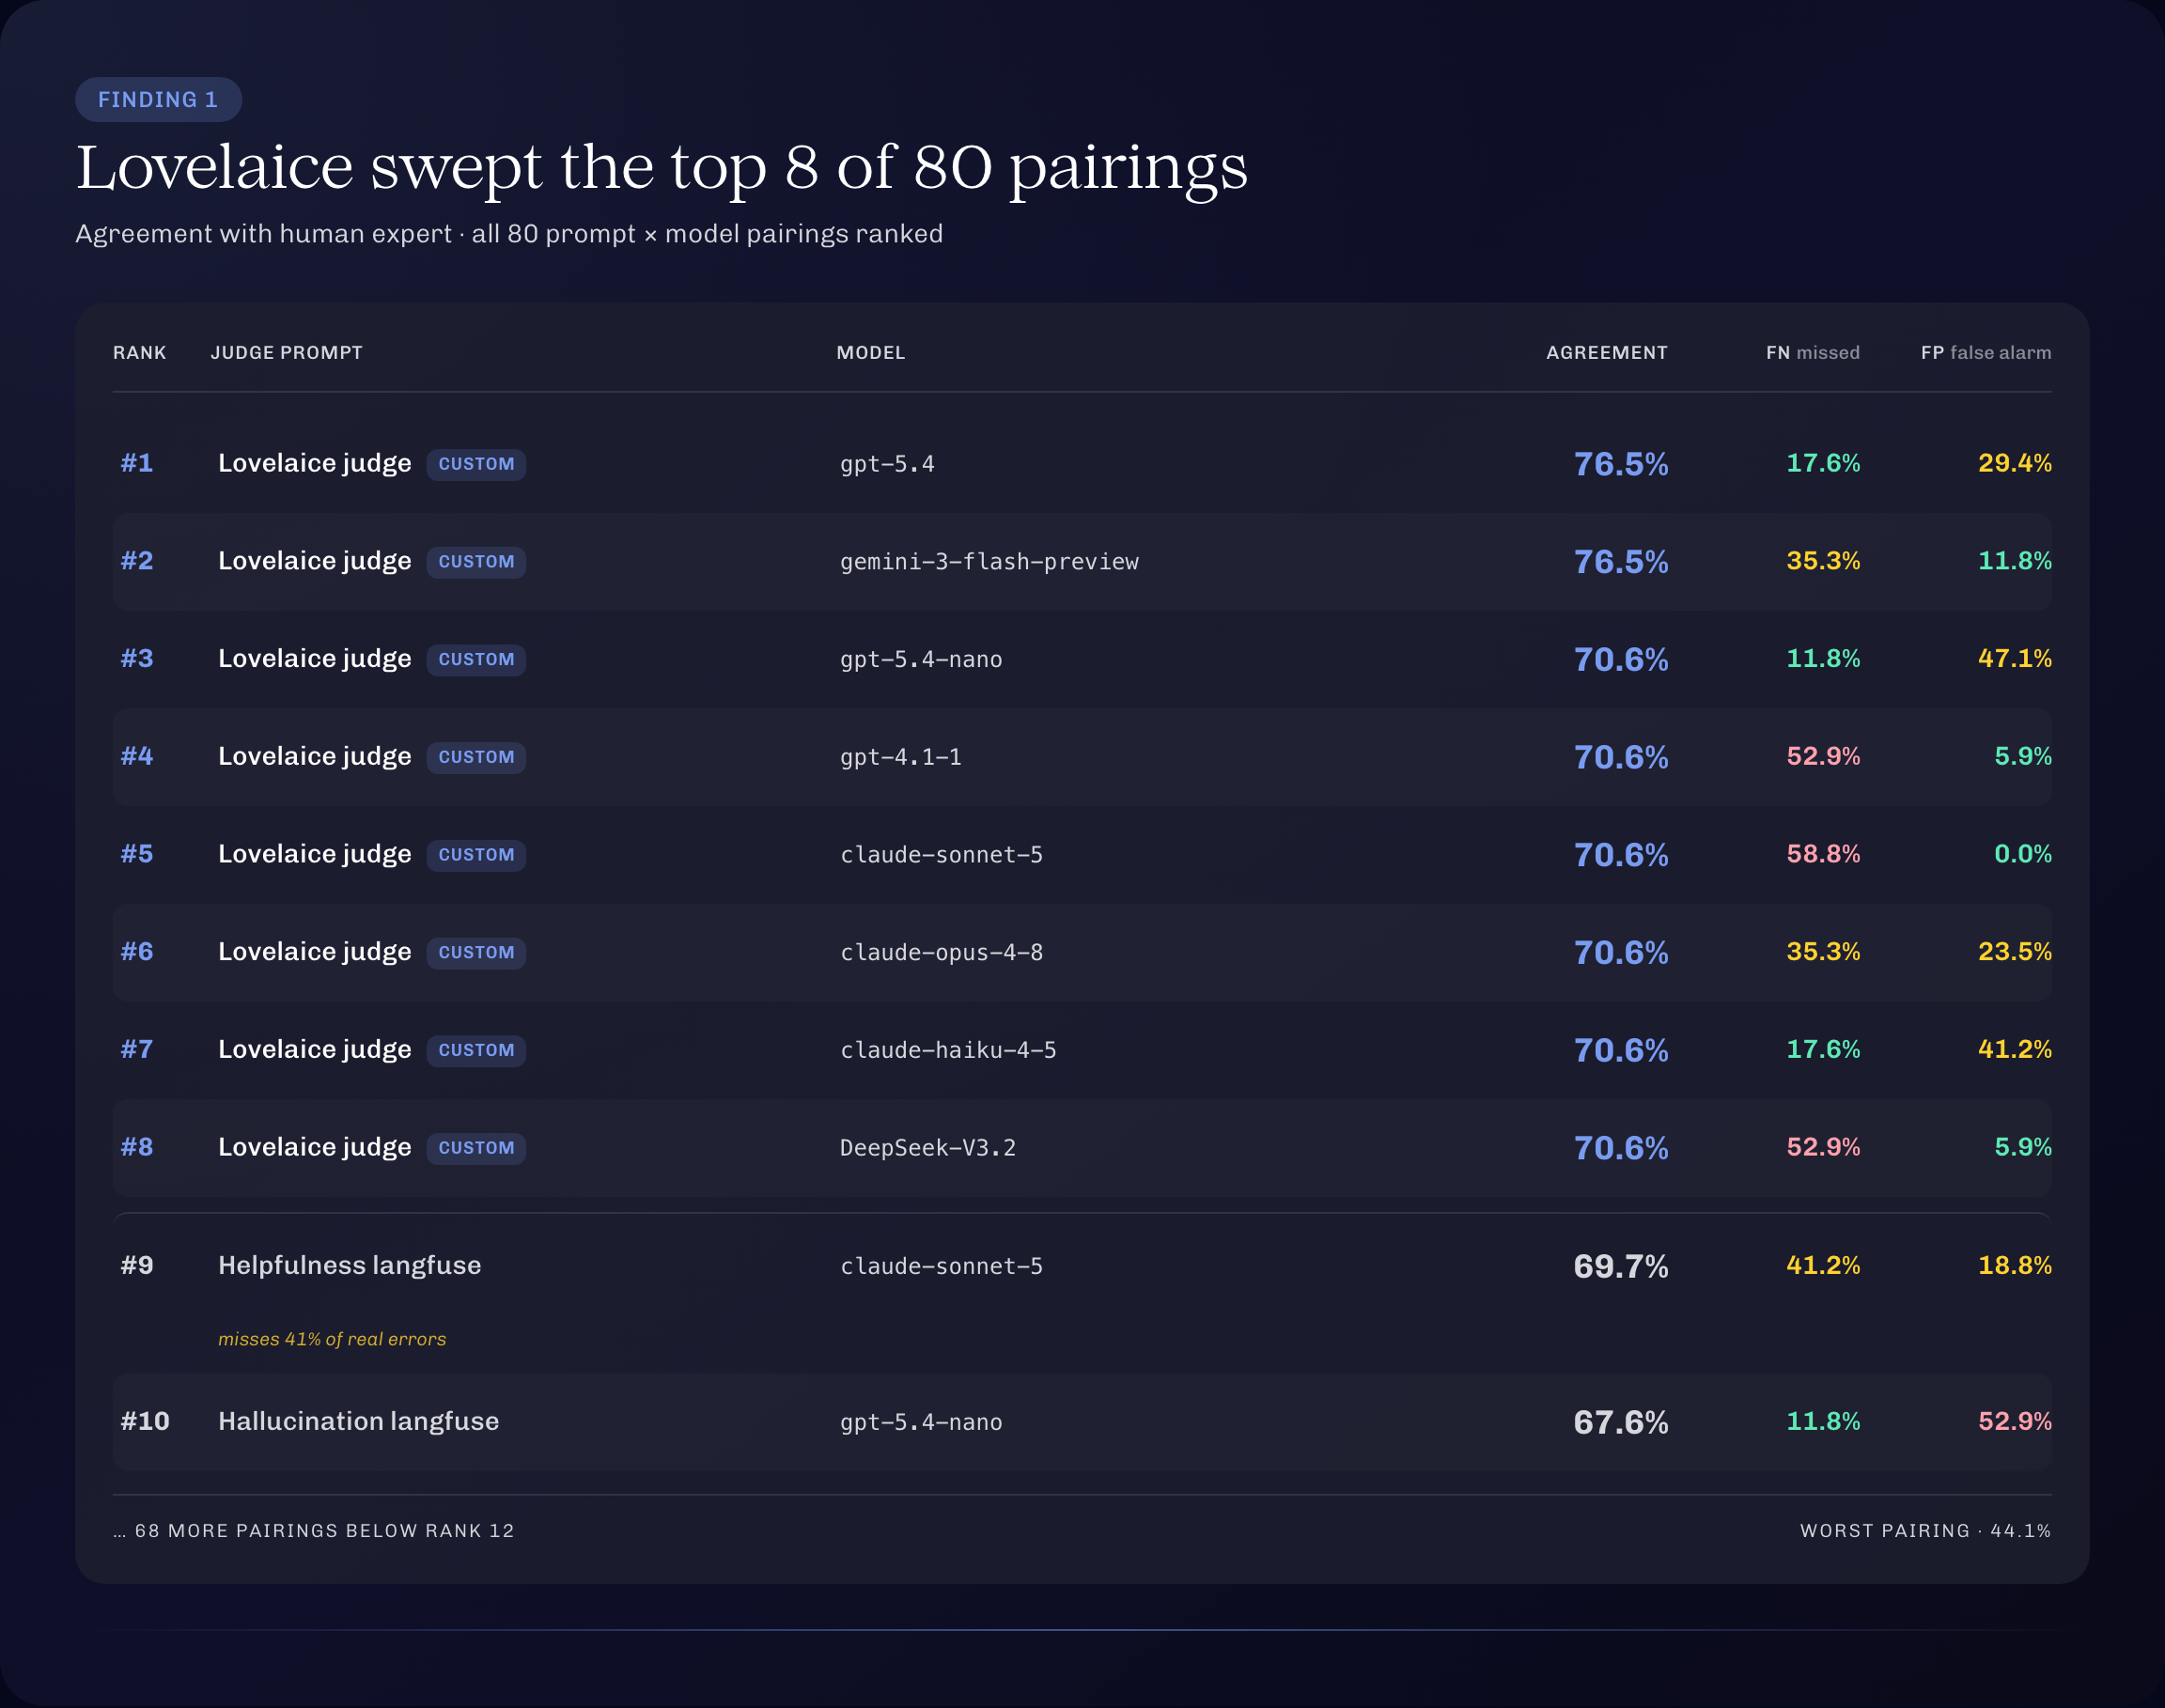Click the JUDGE PROMPT column header

(x=286, y=353)
